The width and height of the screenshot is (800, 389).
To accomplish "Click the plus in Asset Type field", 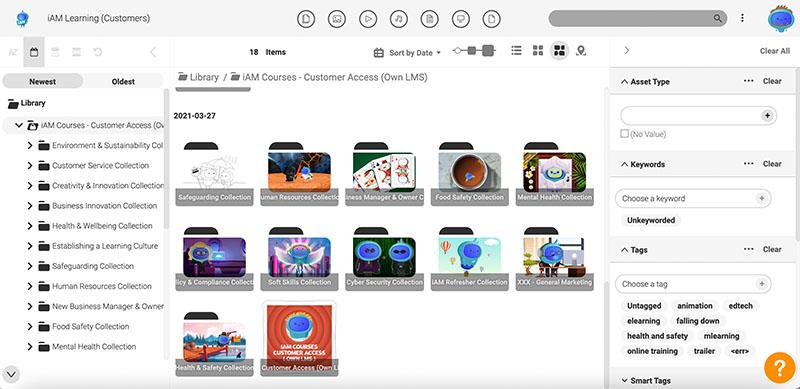I will [x=767, y=116].
